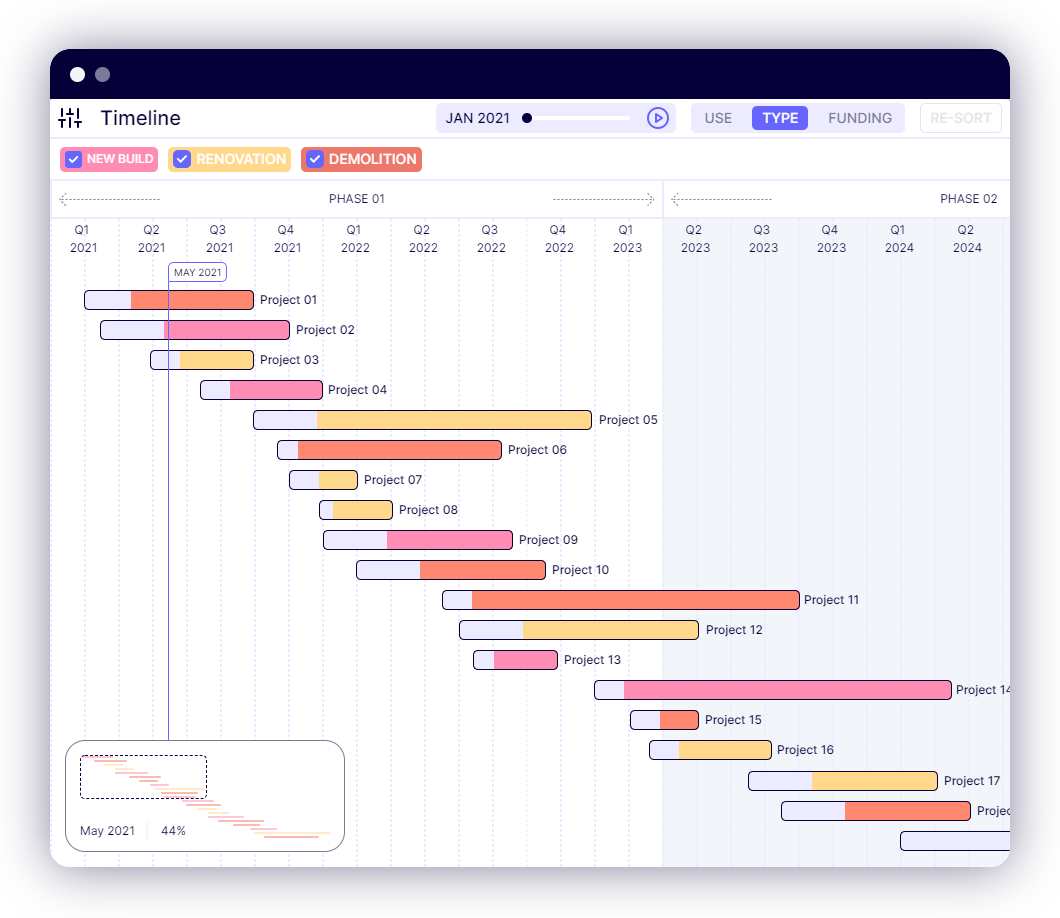Open the filter sliders icon beside Timeline
The height and width of the screenshot is (918, 1060).
tap(70, 118)
